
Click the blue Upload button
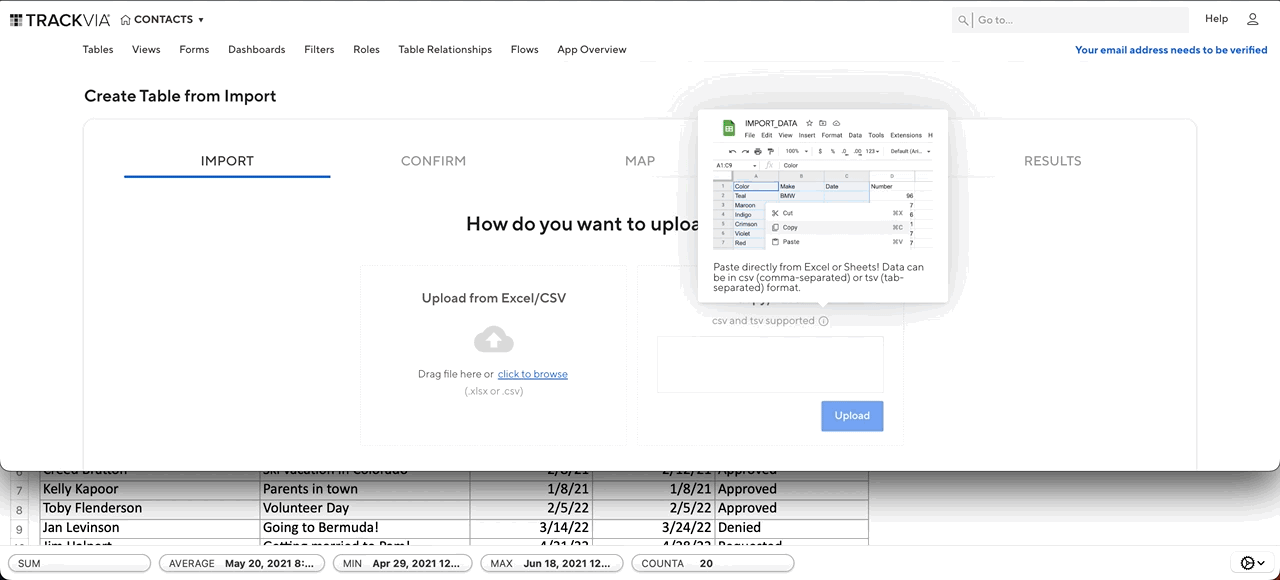pyautogui.click(x=852, y=416)
